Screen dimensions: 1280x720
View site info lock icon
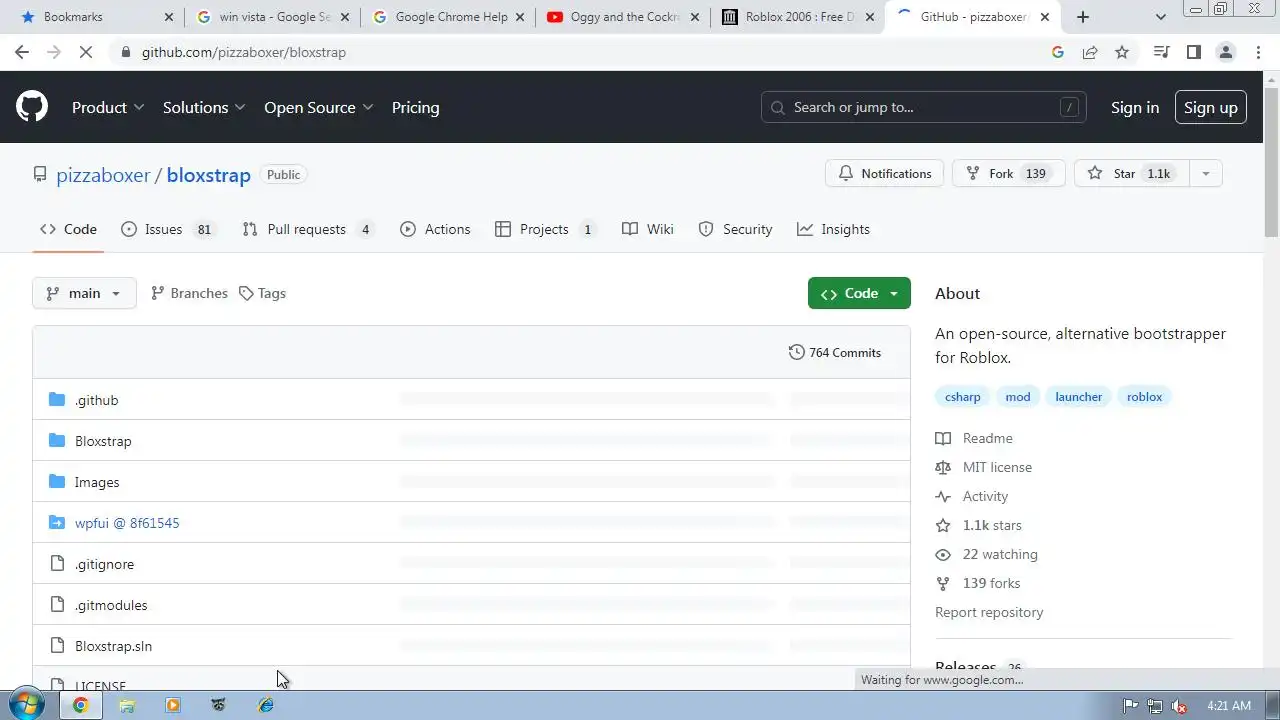125,52
